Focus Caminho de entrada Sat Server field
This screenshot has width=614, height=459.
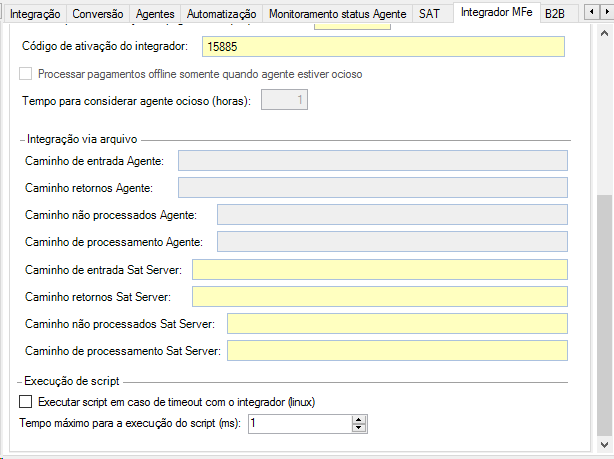[379, 270]
